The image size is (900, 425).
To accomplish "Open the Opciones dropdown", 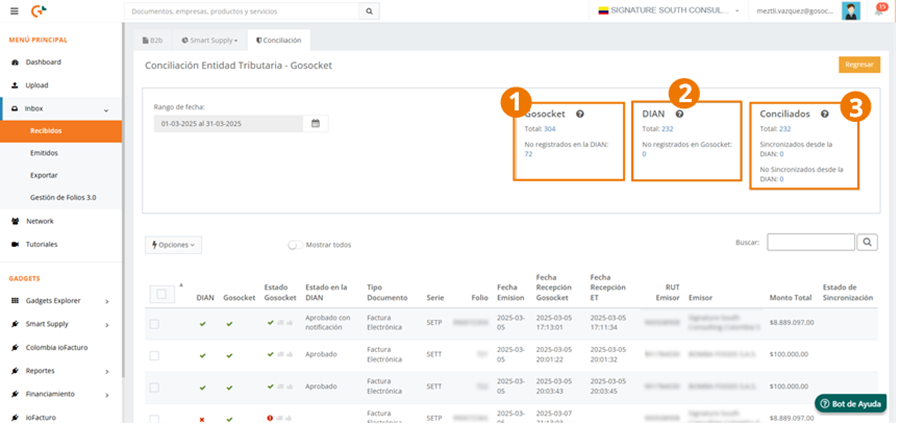I will (x=173, y=245).
